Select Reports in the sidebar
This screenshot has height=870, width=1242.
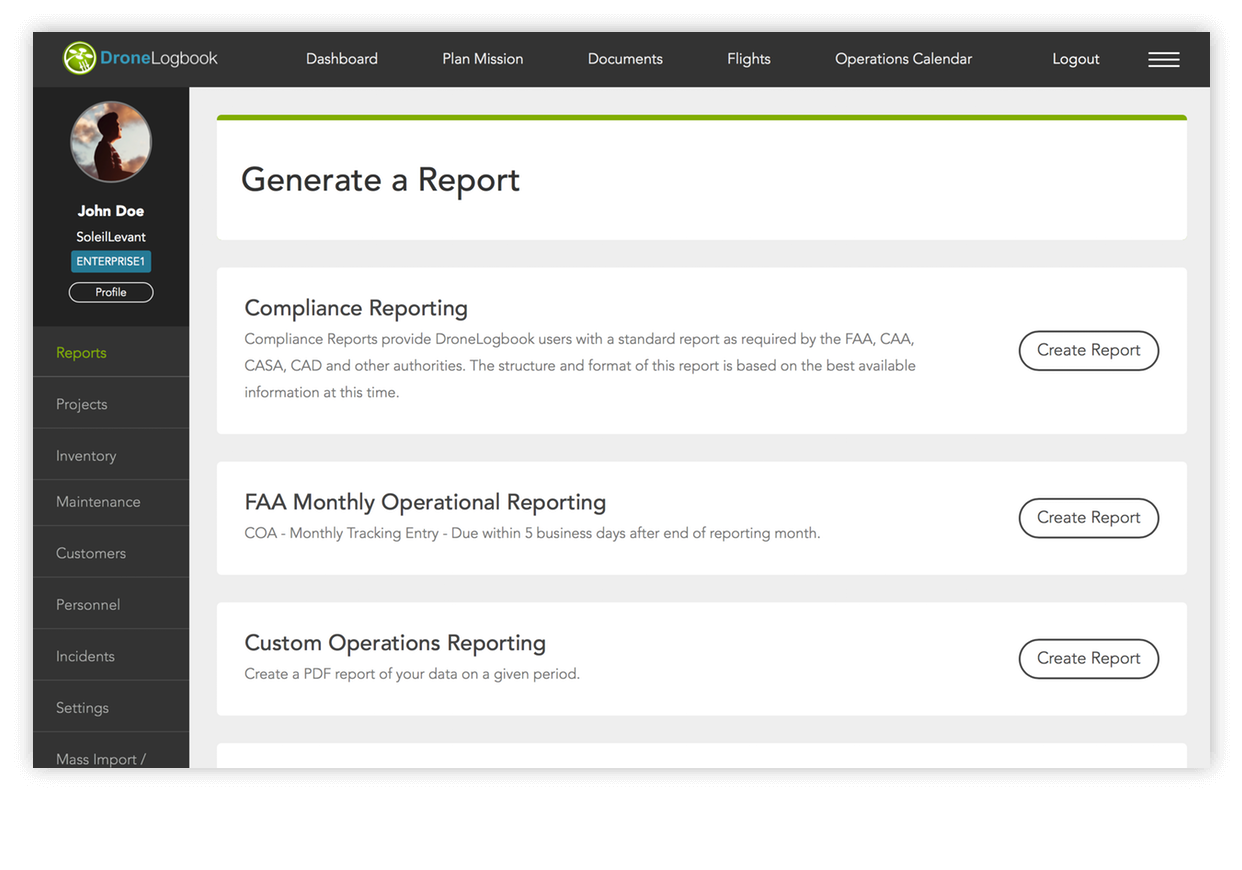coord(82,353)
